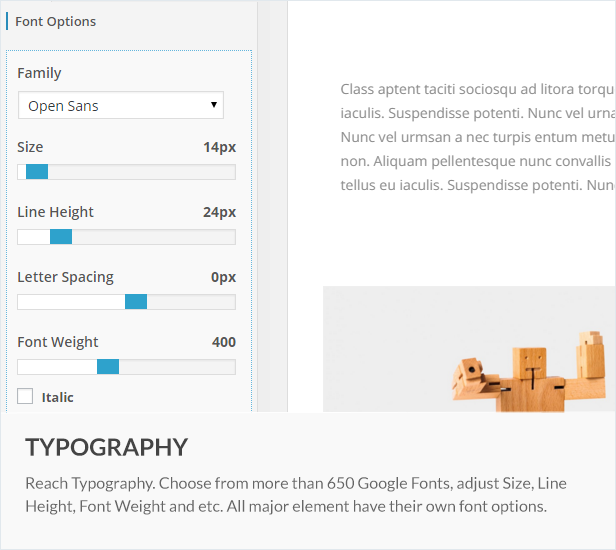616x550 pixels.
Task: Open the Family font dropdown showing Open Sans
Action: click(x=110, y=106)
